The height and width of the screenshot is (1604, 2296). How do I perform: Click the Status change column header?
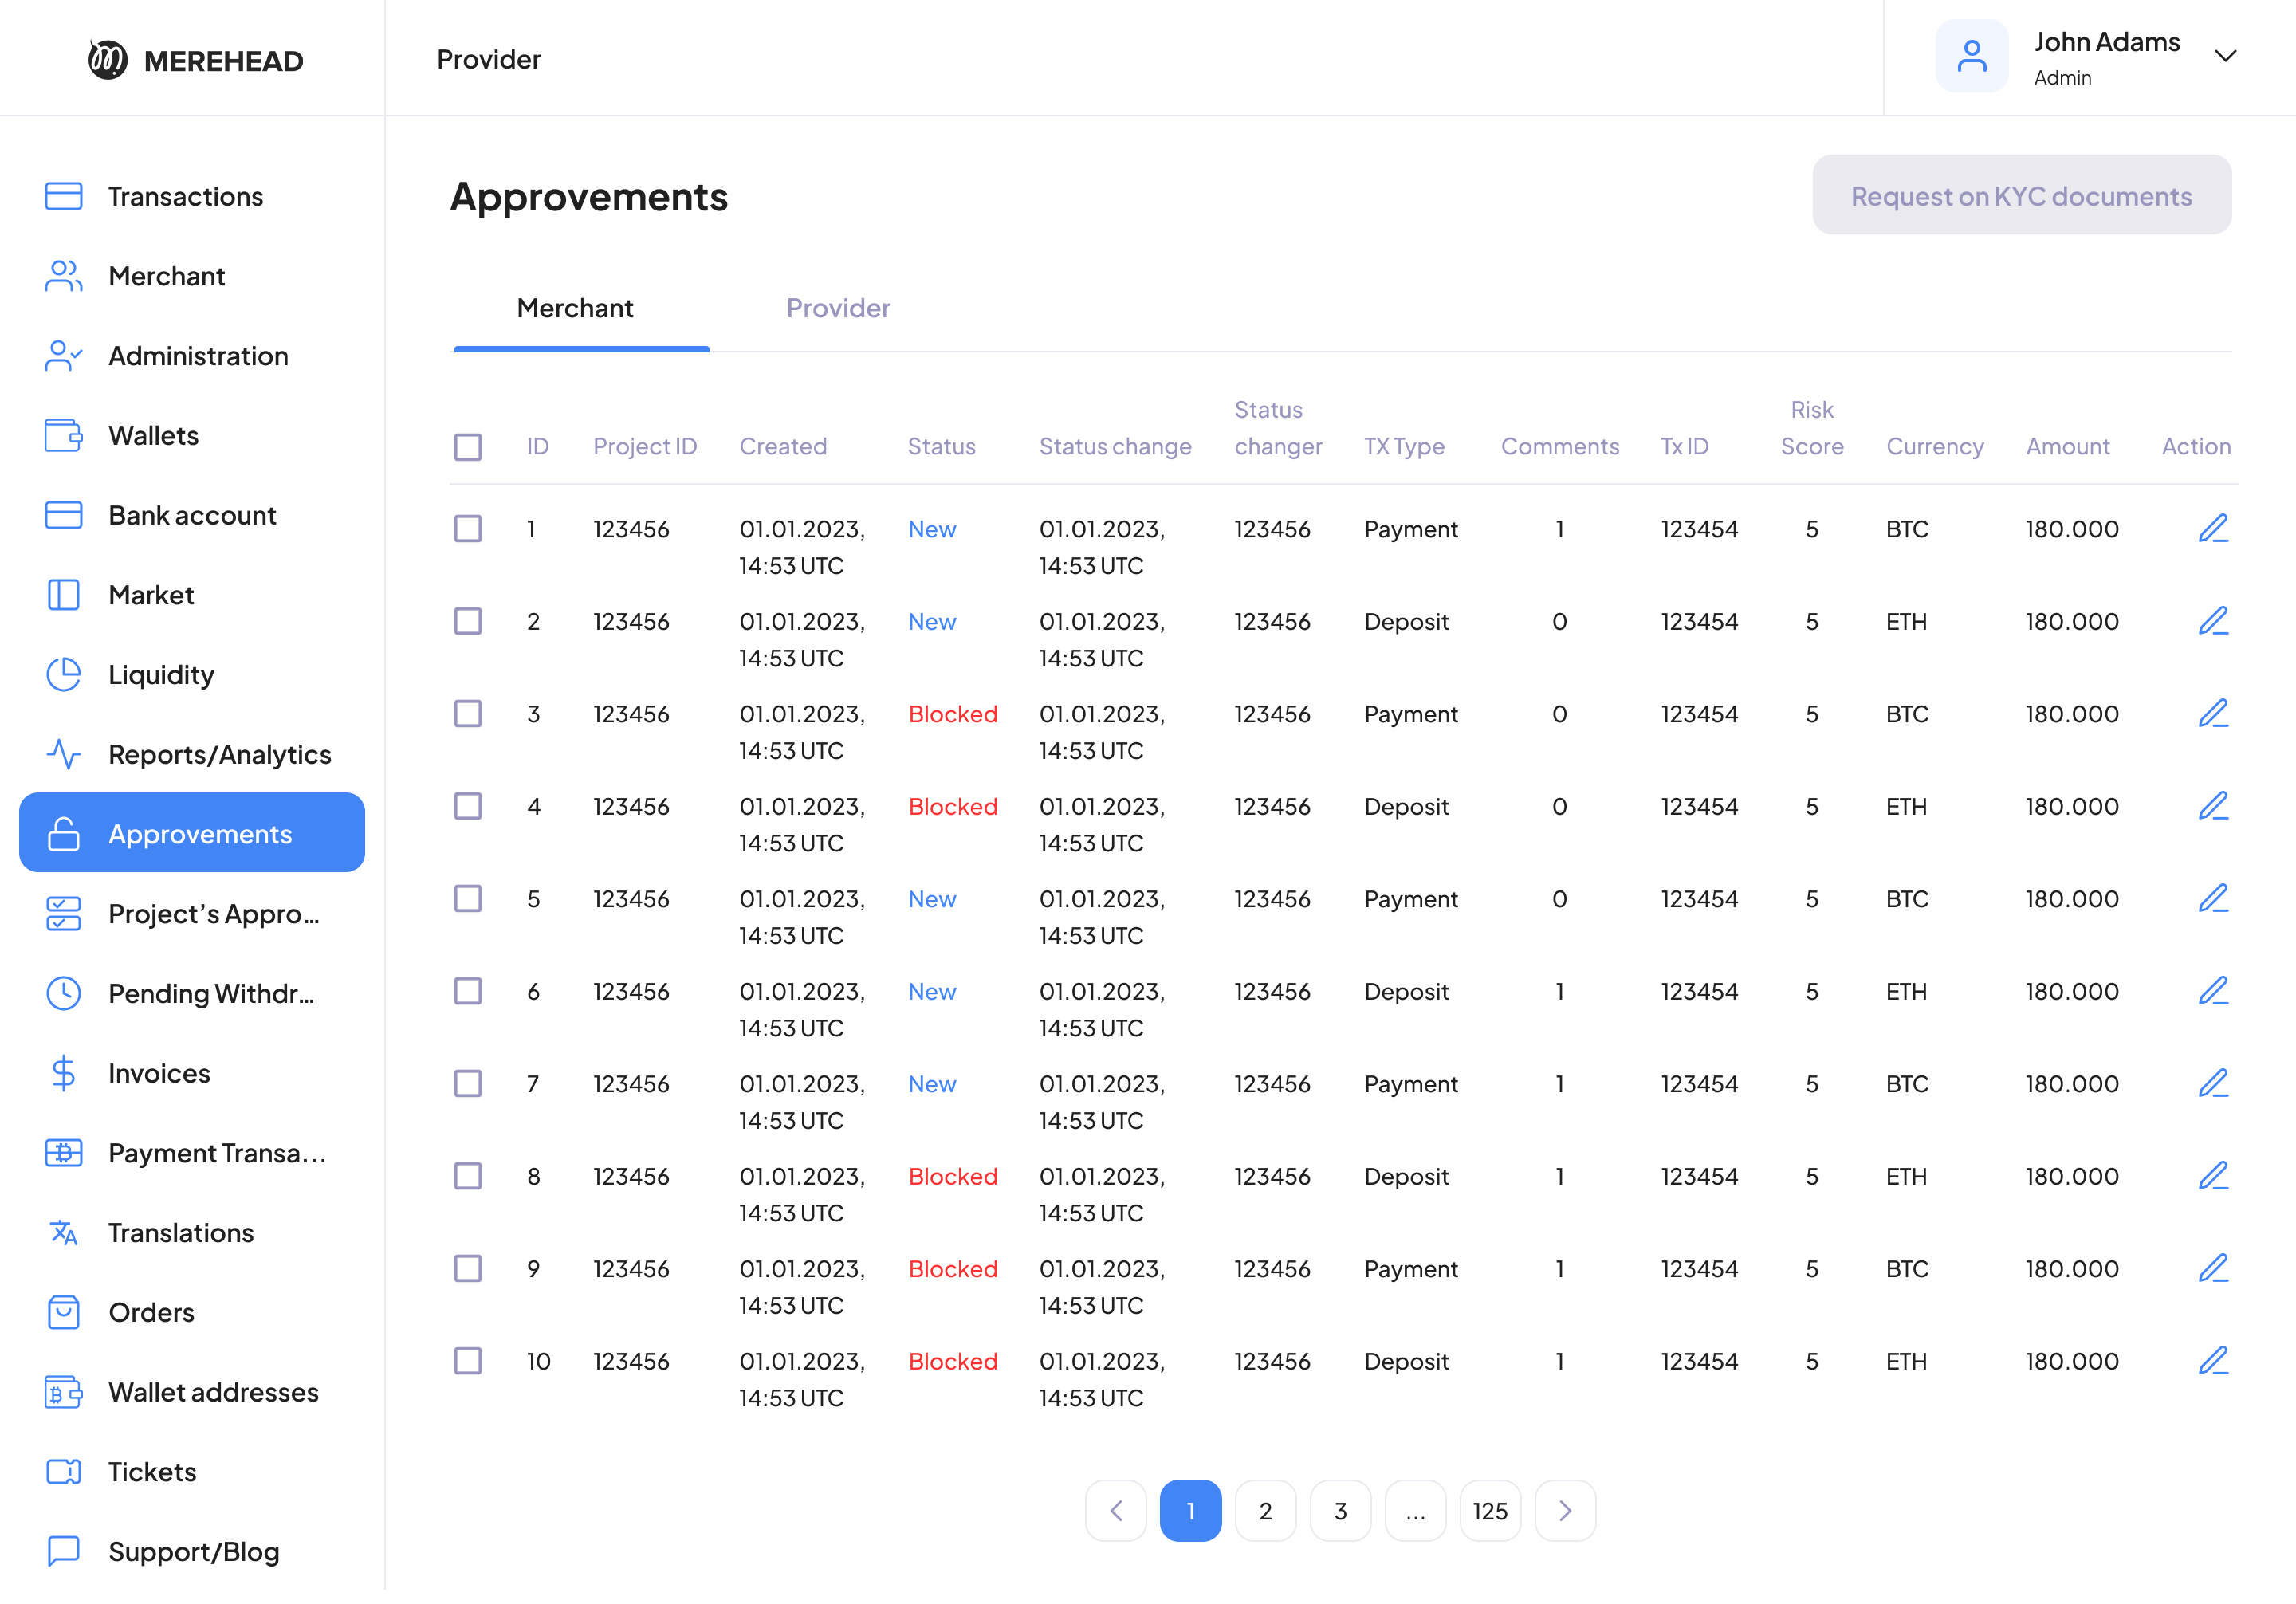pos(1115,446)
